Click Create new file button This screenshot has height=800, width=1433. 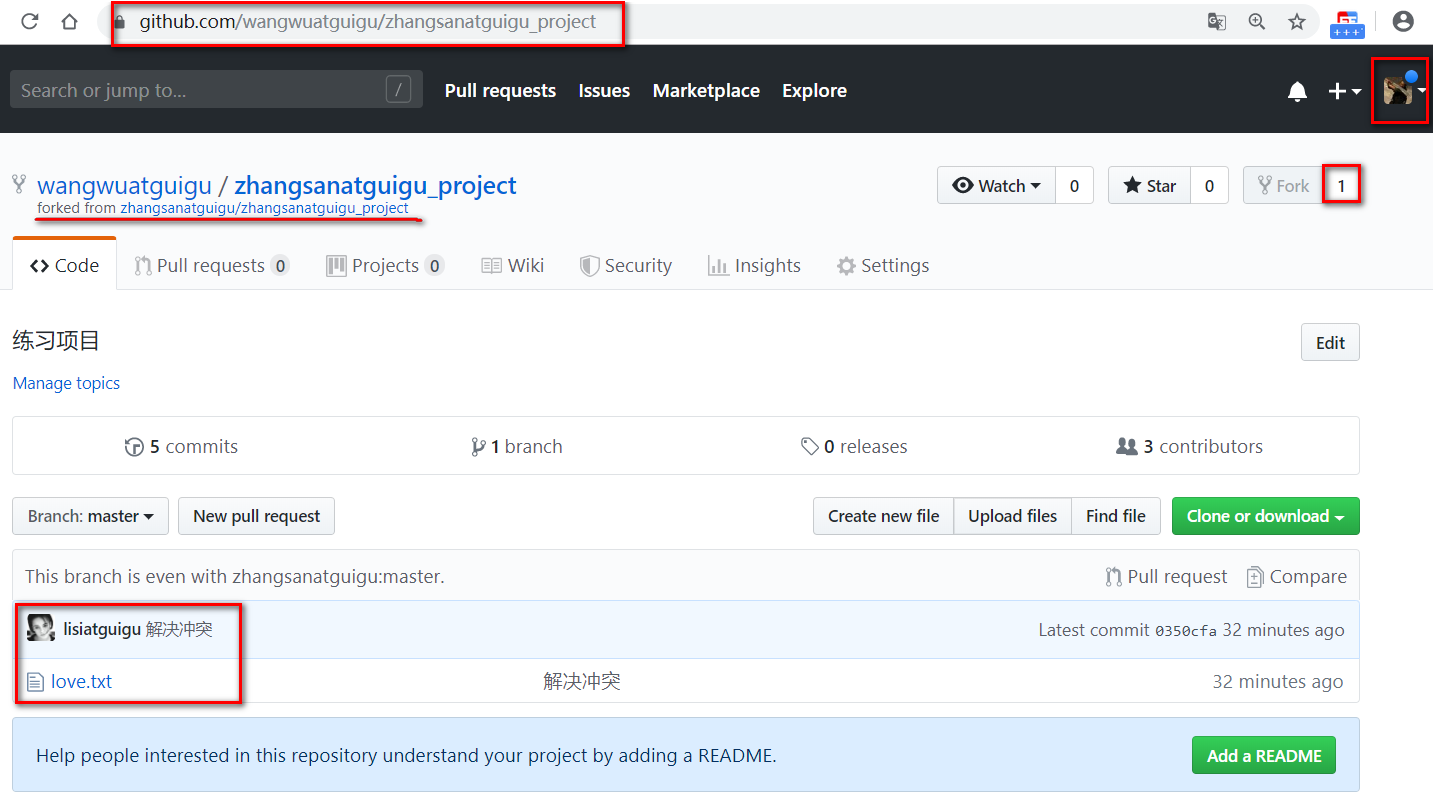tap(883, 516)
